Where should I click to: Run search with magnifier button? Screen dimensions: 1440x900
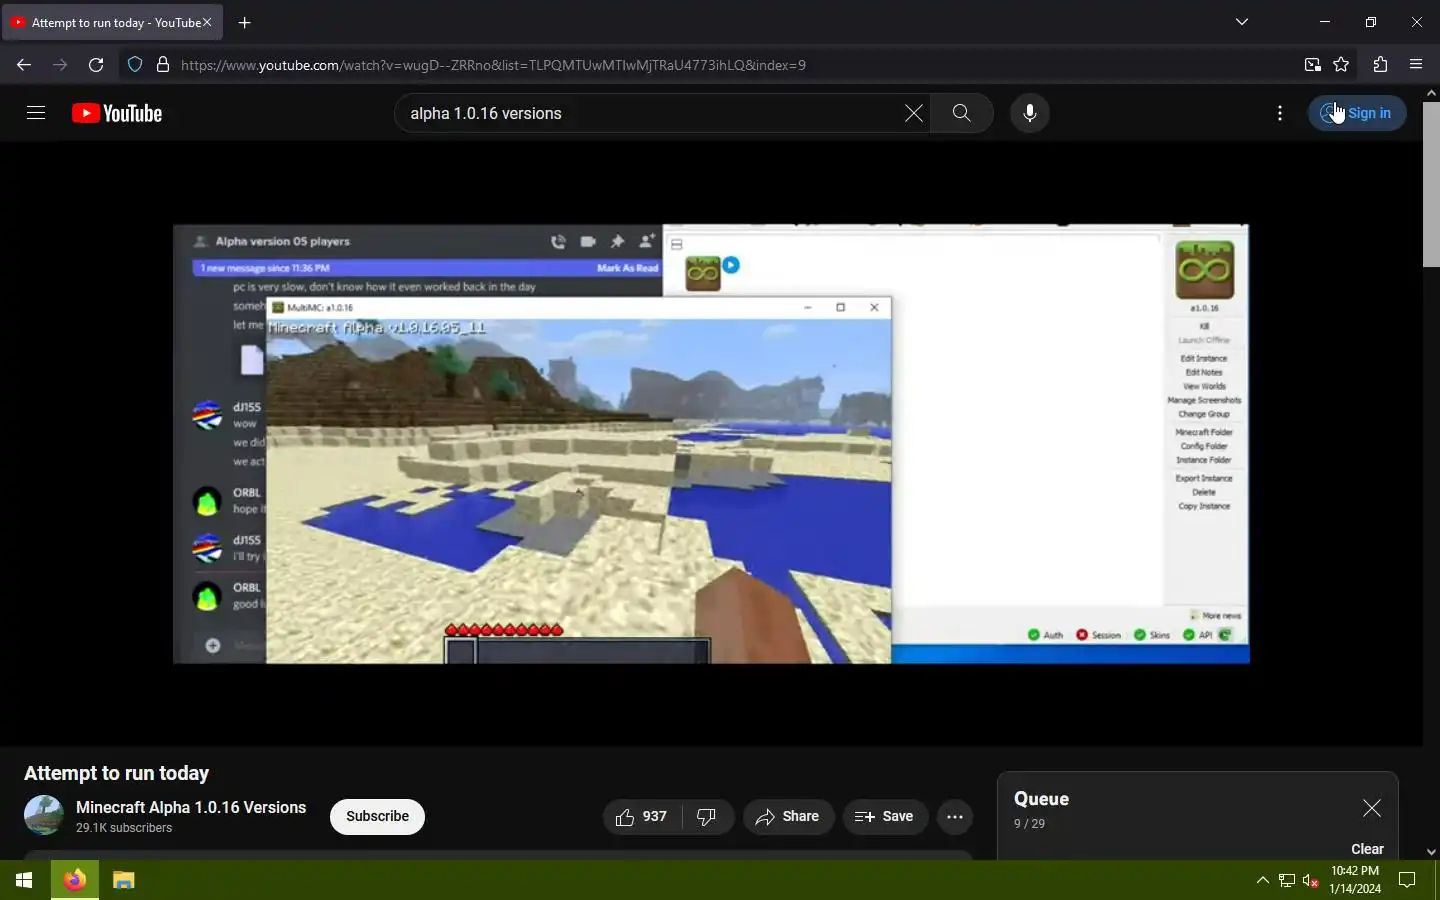961,113
